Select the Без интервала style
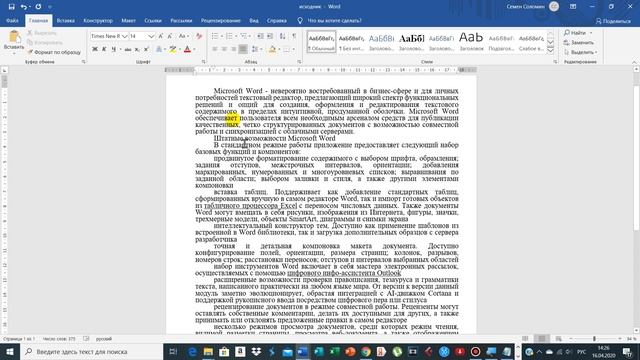 [x=351, y=42]
